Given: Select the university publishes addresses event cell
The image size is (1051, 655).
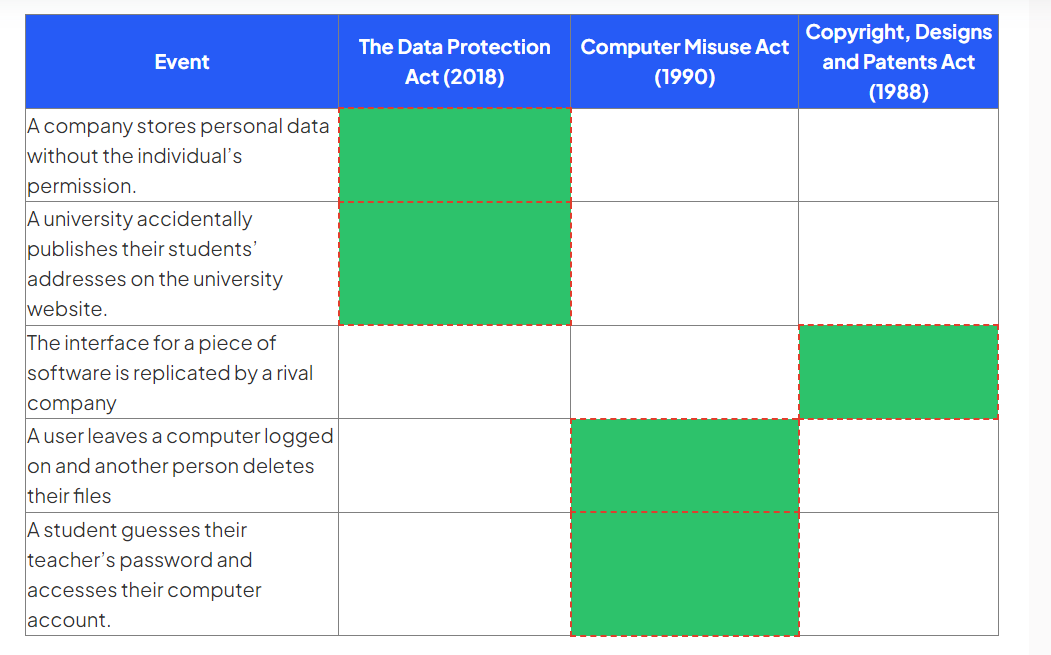Looking at the screenshot, I should tap(182, 264).
